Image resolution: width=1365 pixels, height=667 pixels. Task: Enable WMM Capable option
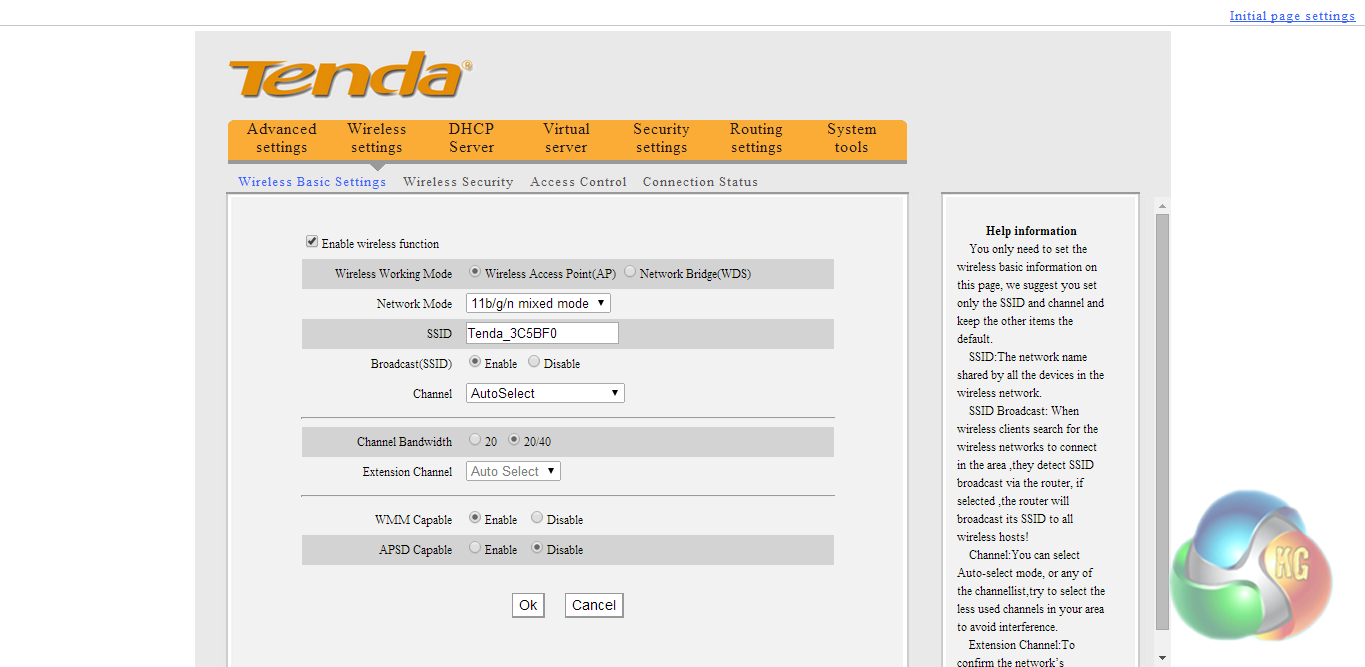(x=475, y=518)
